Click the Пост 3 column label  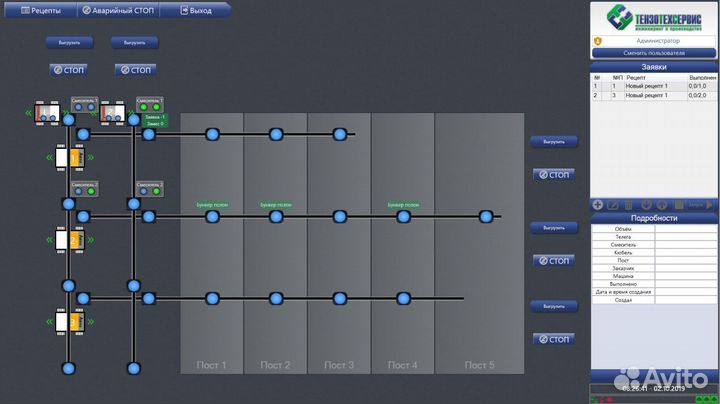pos(339,365)
